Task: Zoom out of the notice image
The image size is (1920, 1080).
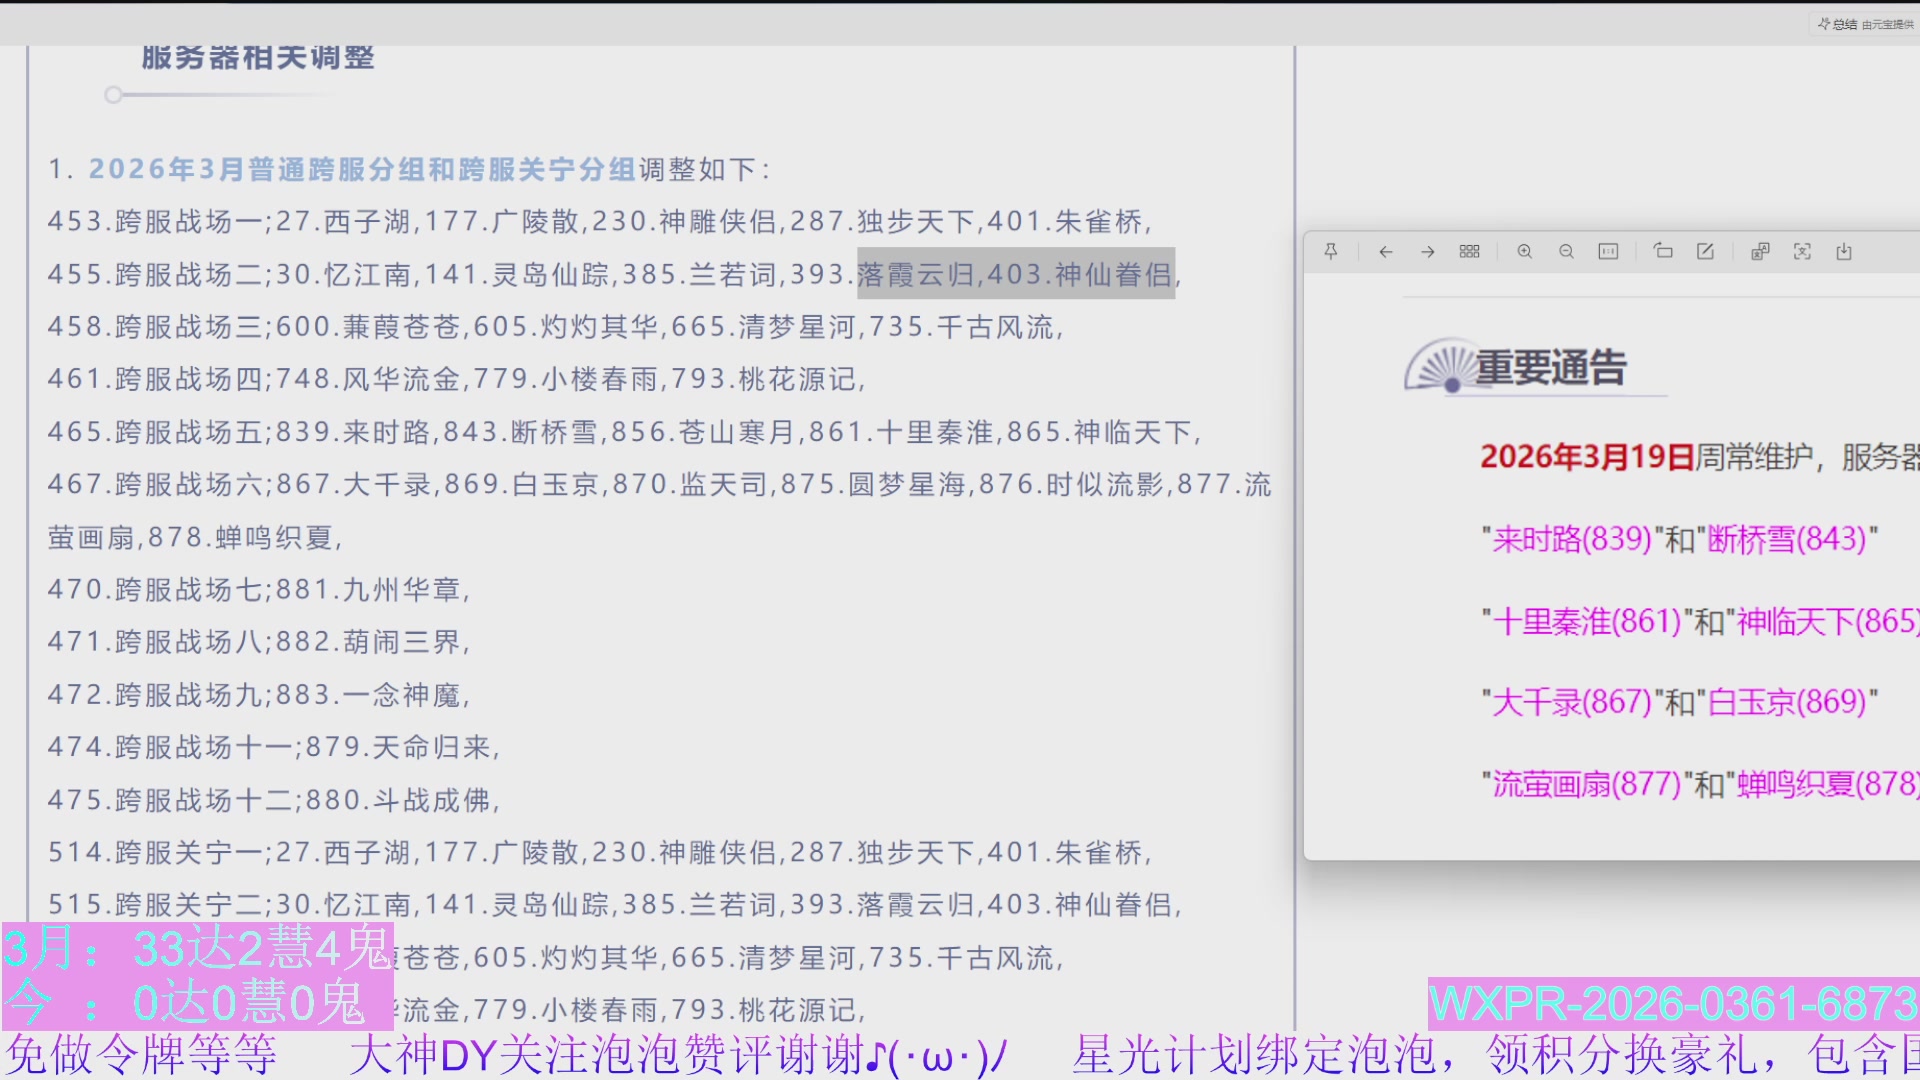Action: click(1566, 251)
